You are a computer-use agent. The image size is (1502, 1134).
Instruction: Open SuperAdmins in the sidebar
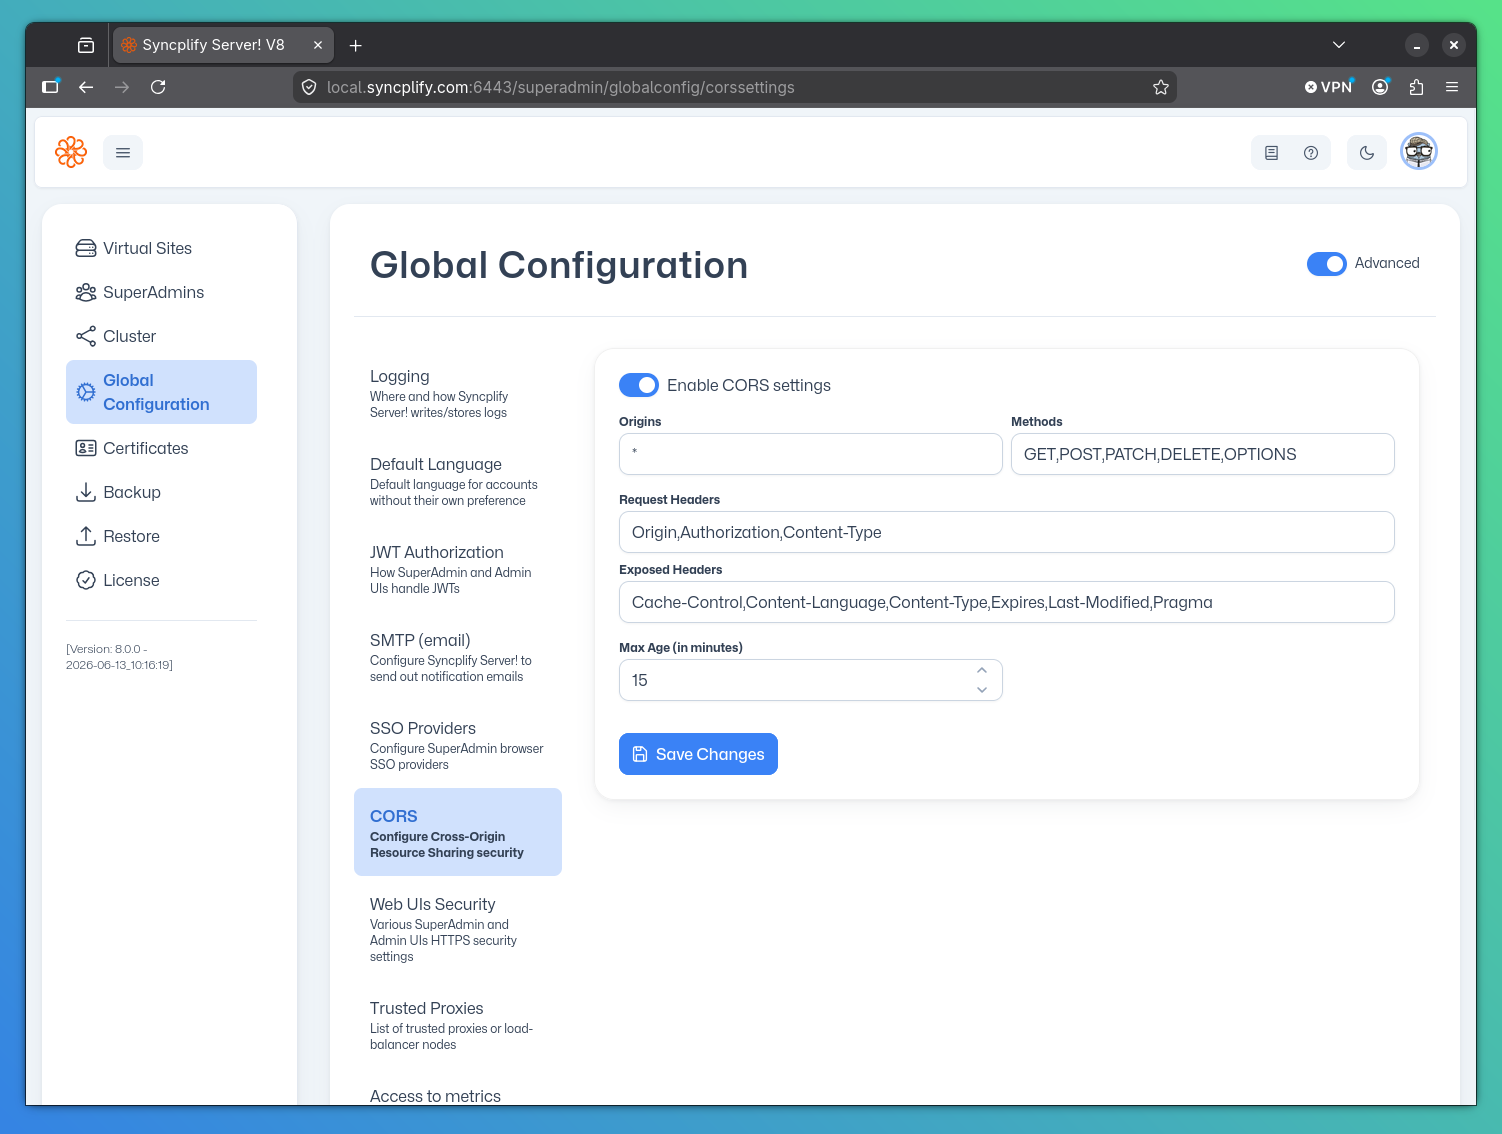point(161,292)
